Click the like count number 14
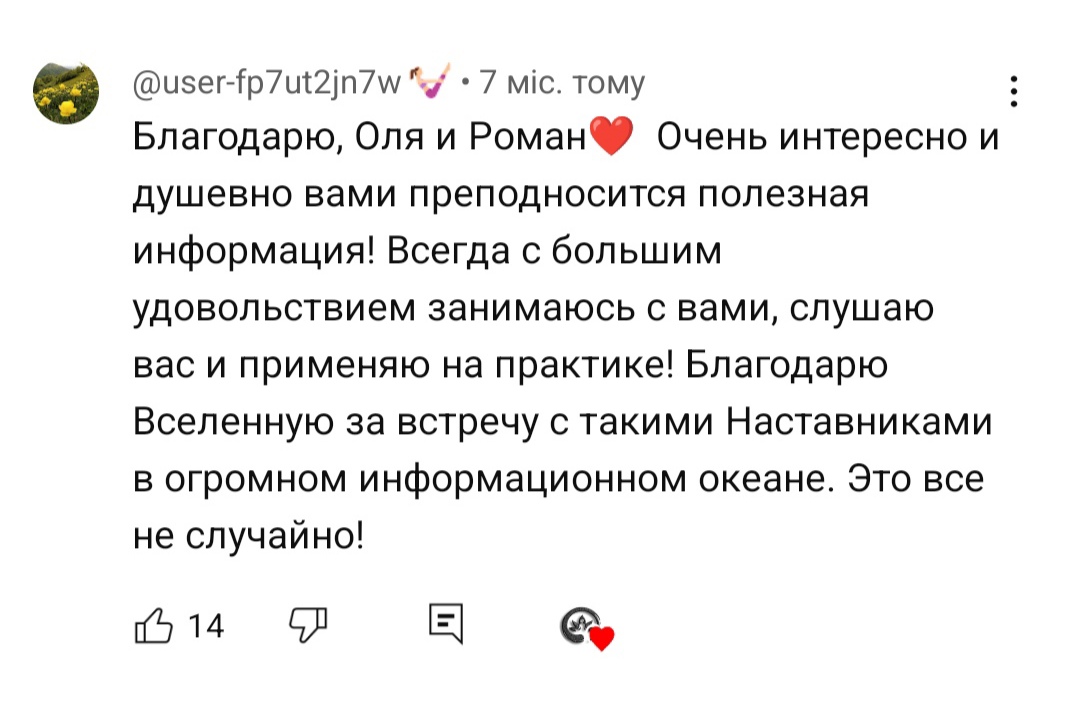The height and width of the screenshot is (704, 1080). [207, 627]
